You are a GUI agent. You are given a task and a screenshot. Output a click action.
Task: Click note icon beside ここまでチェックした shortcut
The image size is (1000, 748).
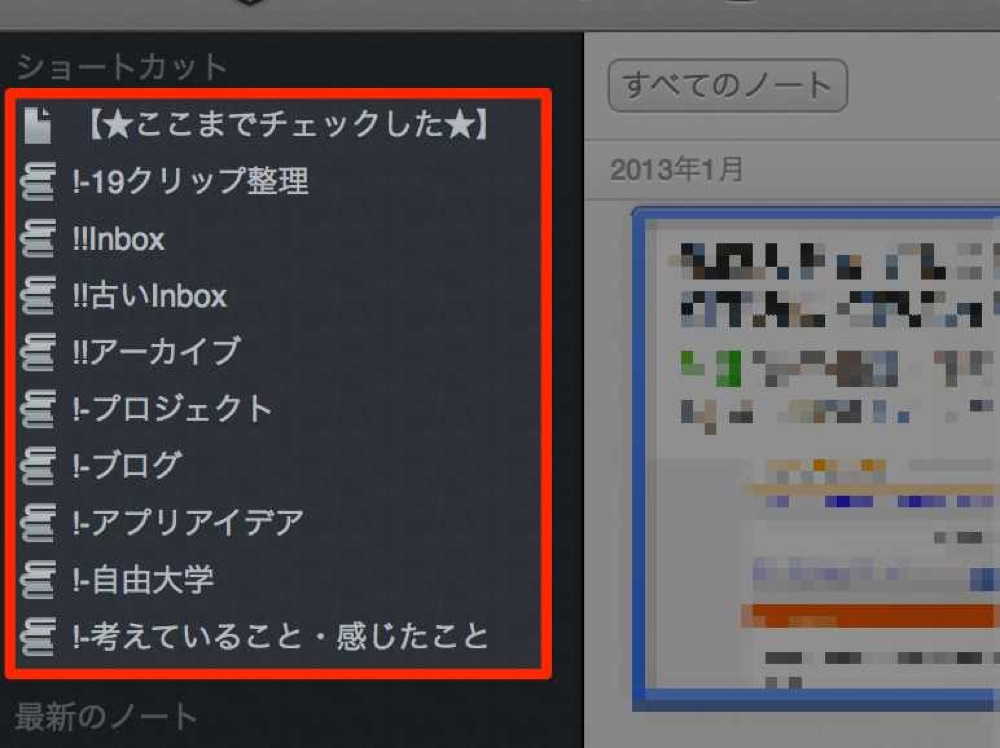point(38,125)
